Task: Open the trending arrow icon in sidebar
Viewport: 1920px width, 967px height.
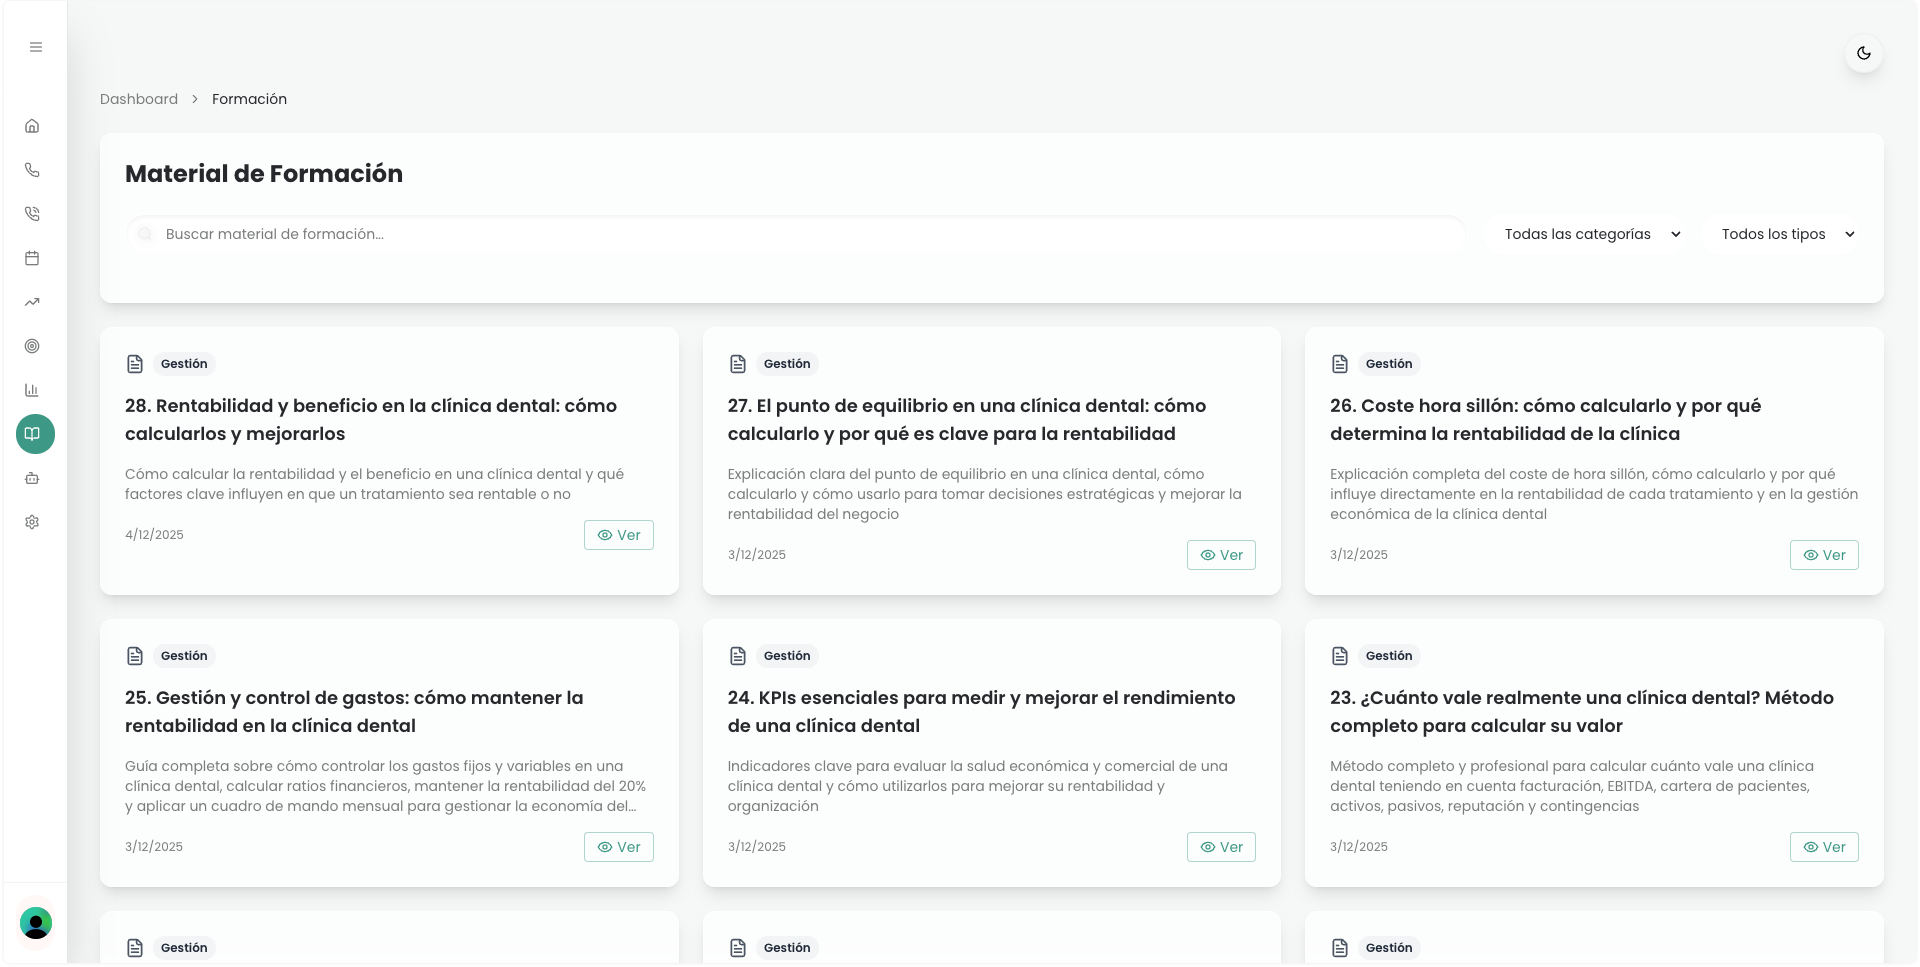Action: coord(32,302)
